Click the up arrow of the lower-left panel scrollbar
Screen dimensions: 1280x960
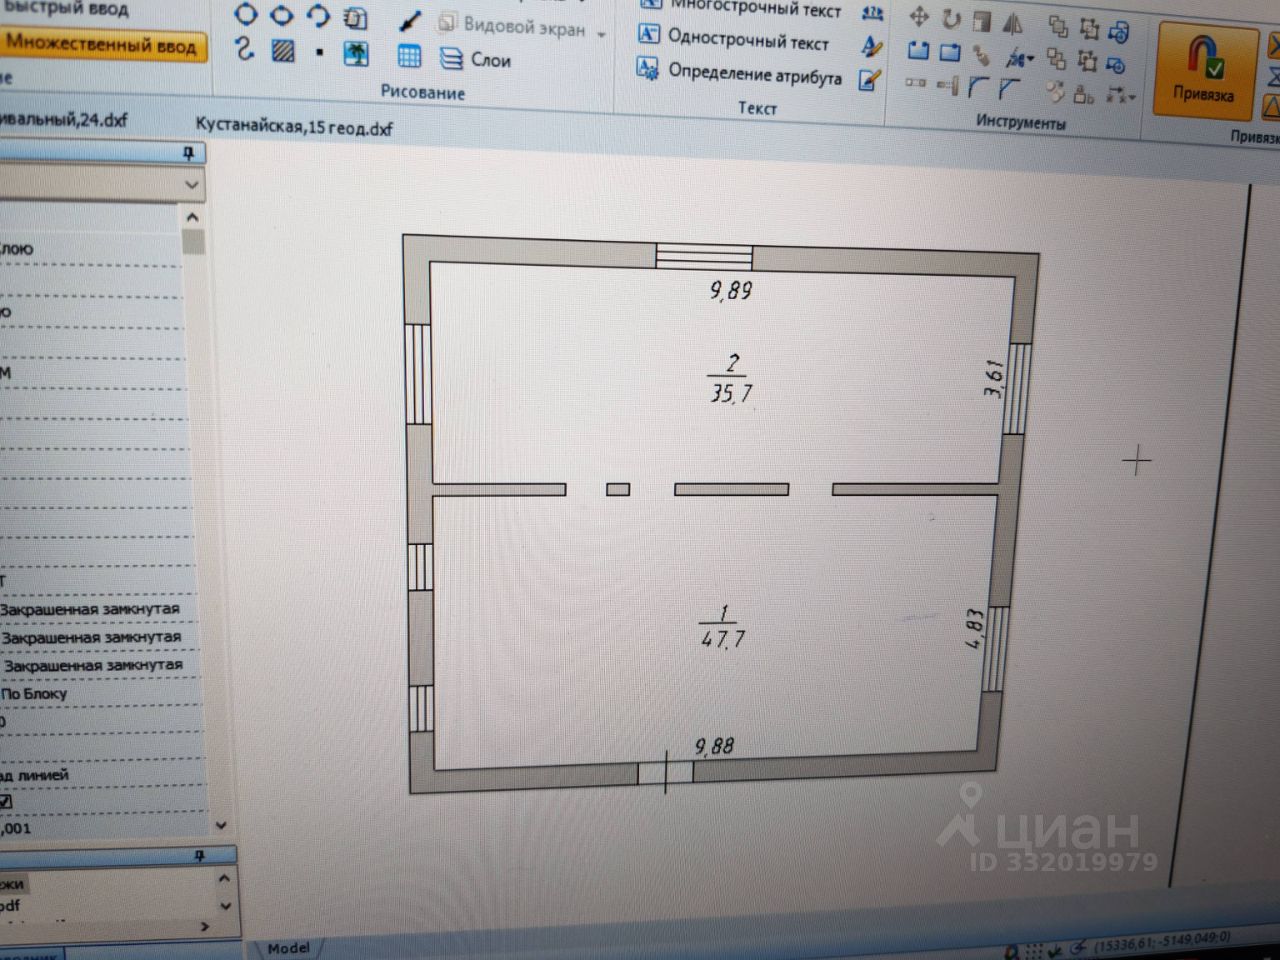click(224, 878)
